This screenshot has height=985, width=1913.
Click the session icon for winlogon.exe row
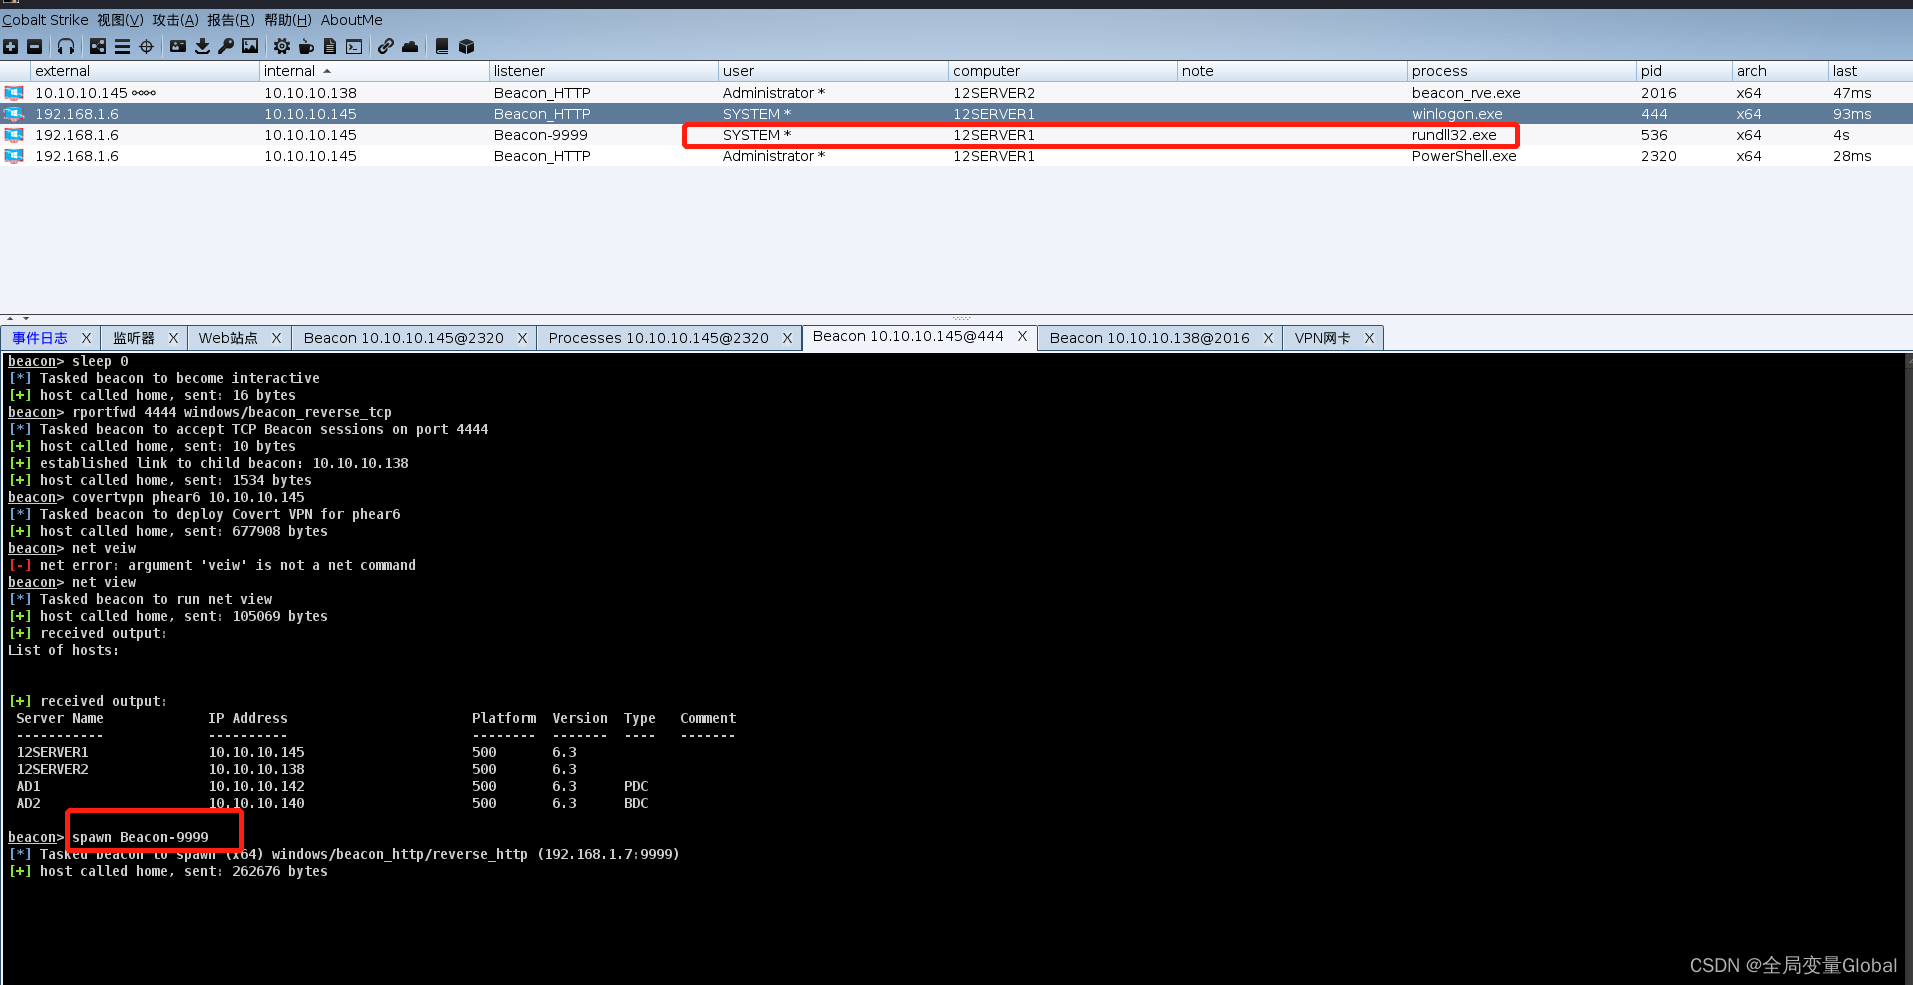(14, 114)
